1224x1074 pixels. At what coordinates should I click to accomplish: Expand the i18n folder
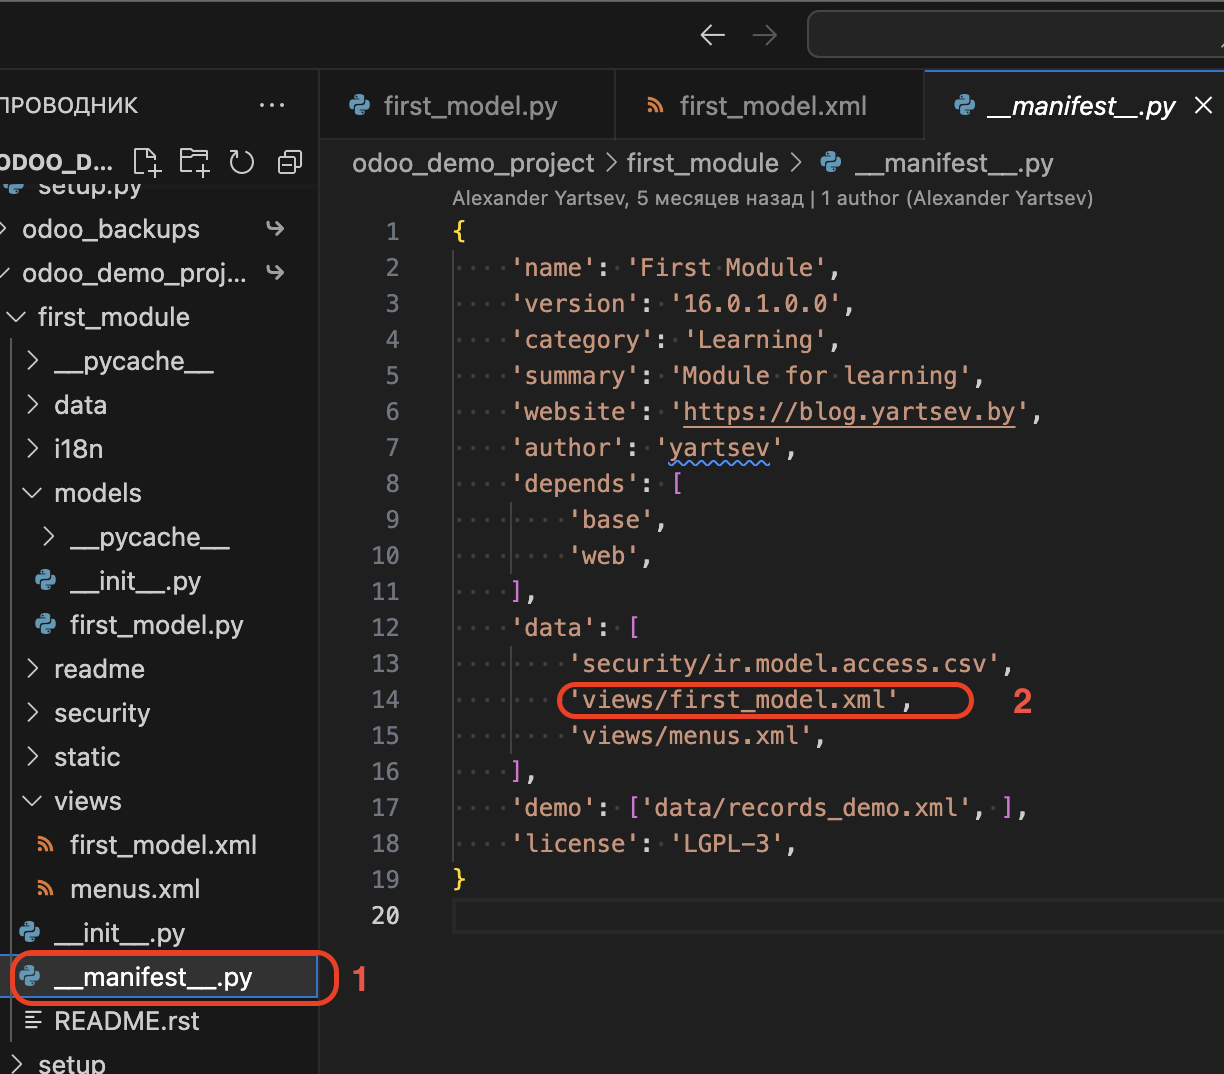32,449
